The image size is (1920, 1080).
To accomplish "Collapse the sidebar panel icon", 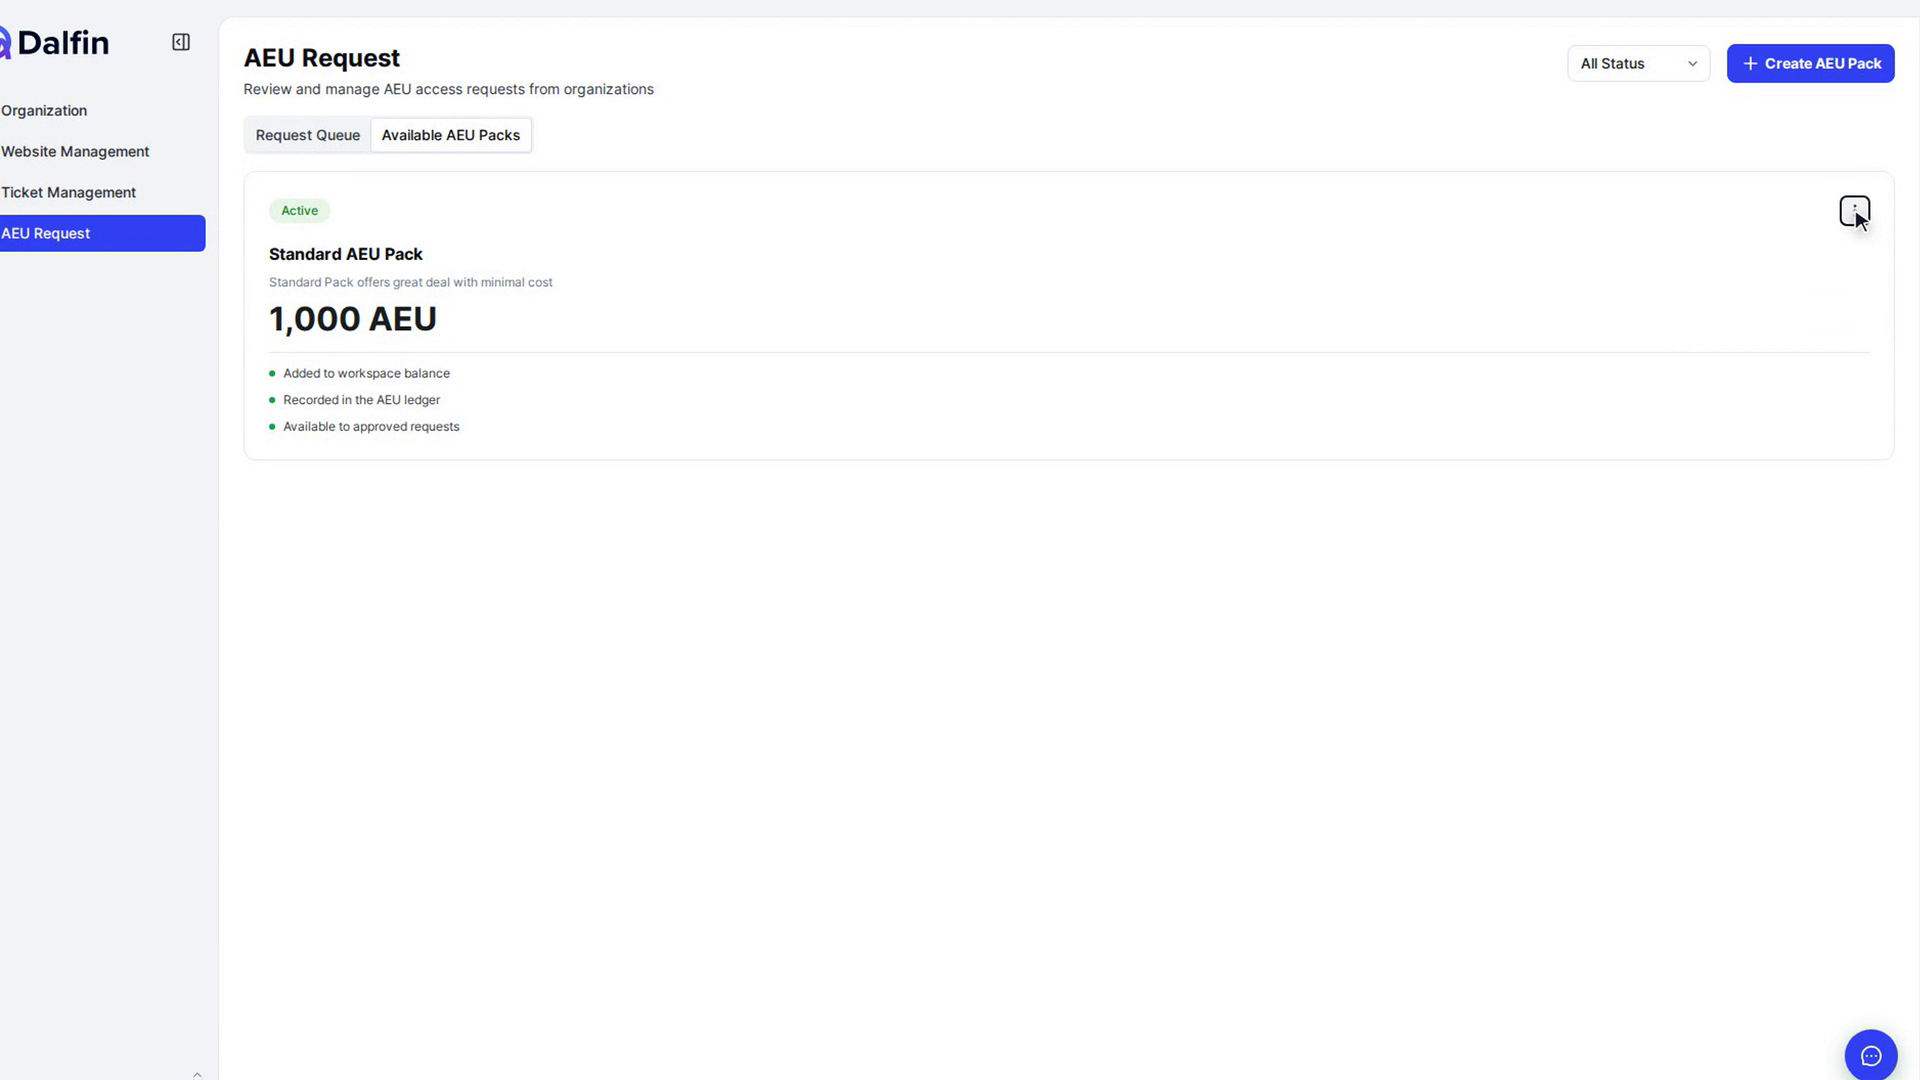I will point(181,42).
